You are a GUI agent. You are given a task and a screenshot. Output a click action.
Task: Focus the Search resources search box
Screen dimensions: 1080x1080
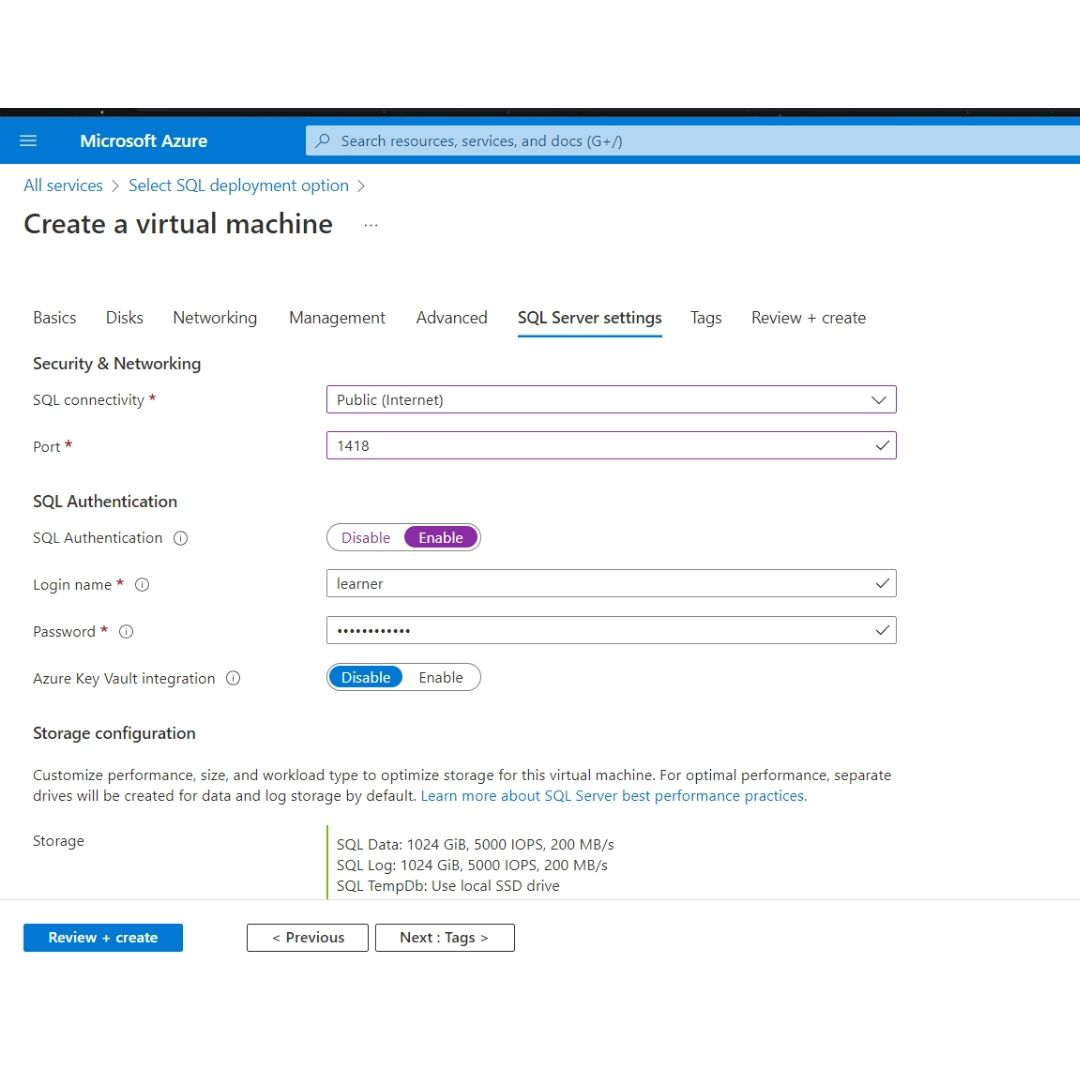click(692, 141)
